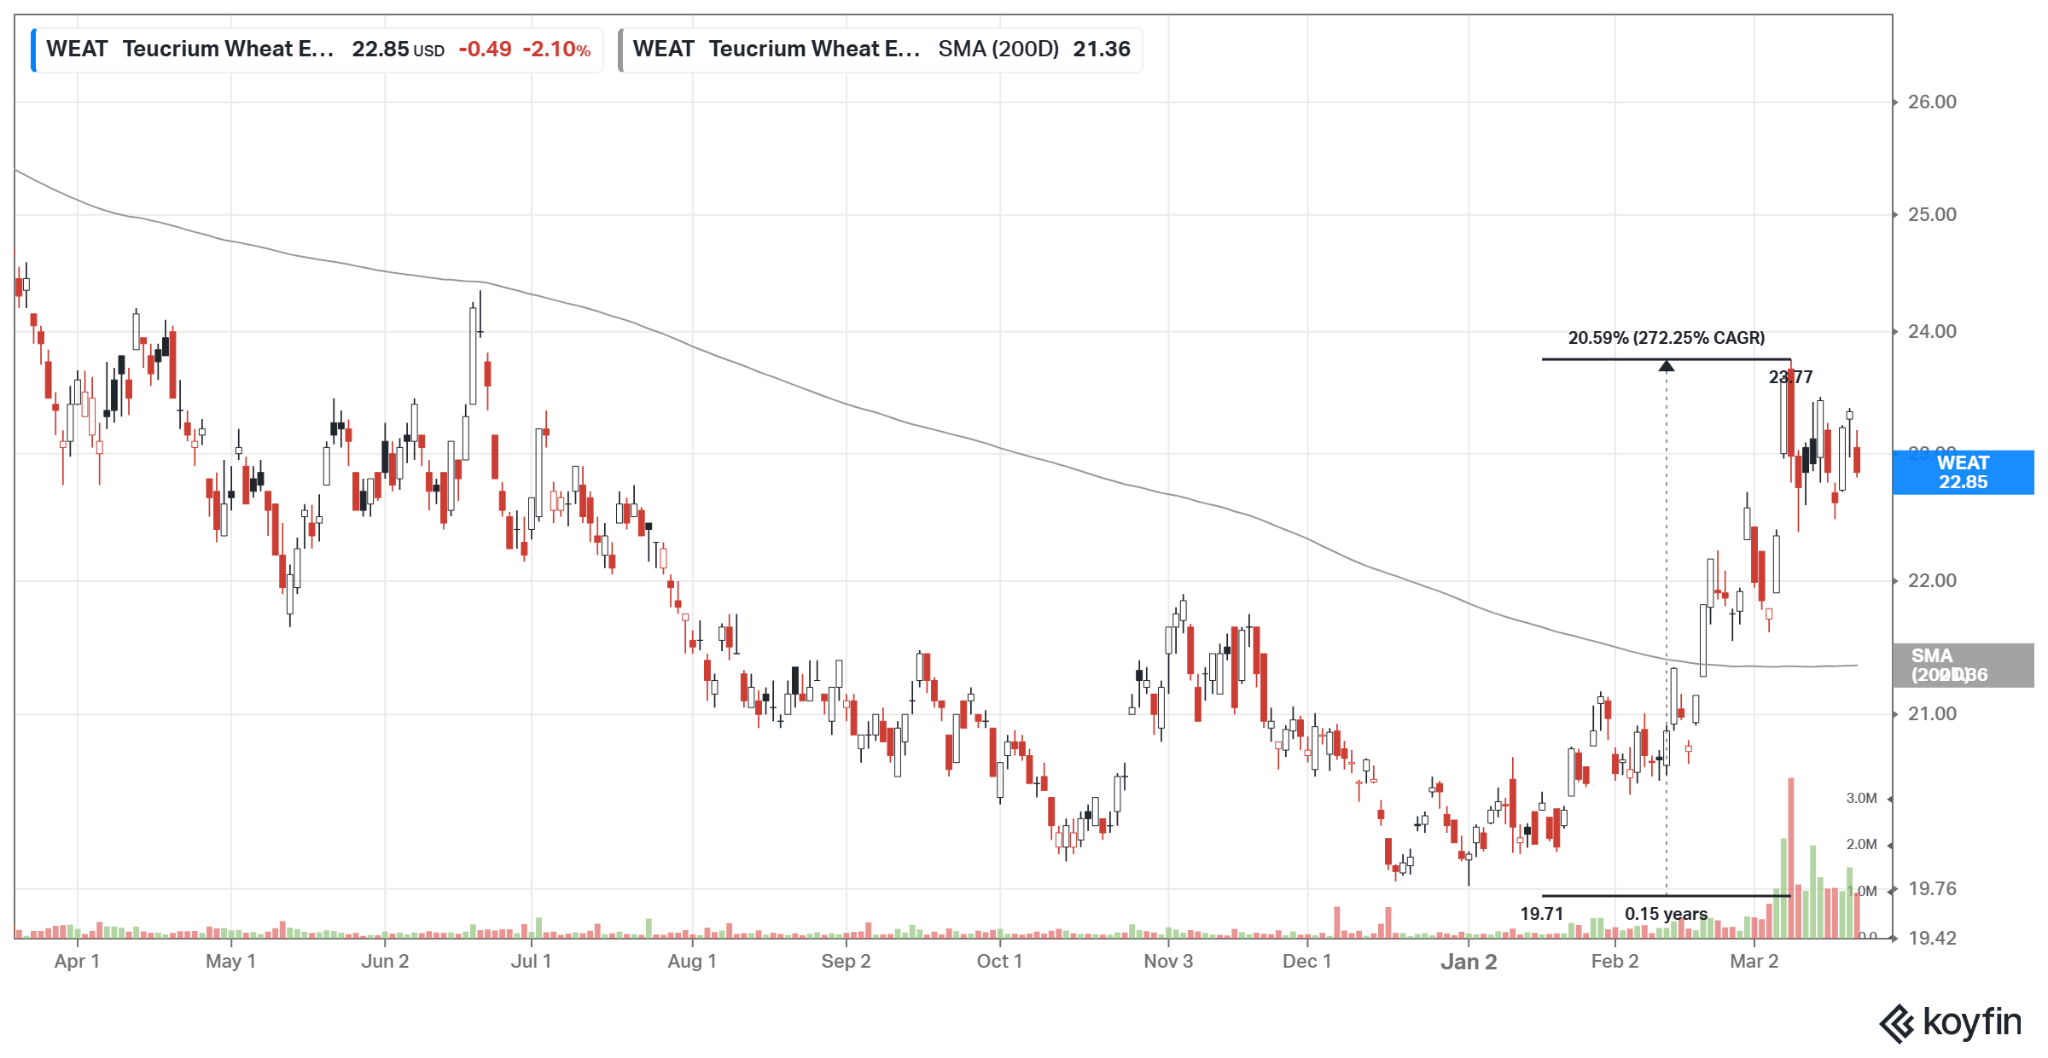Viewport: 2048px width, 1058px height.
Task: Click the -0.49 price change in legend
Action: pos(485,49)
